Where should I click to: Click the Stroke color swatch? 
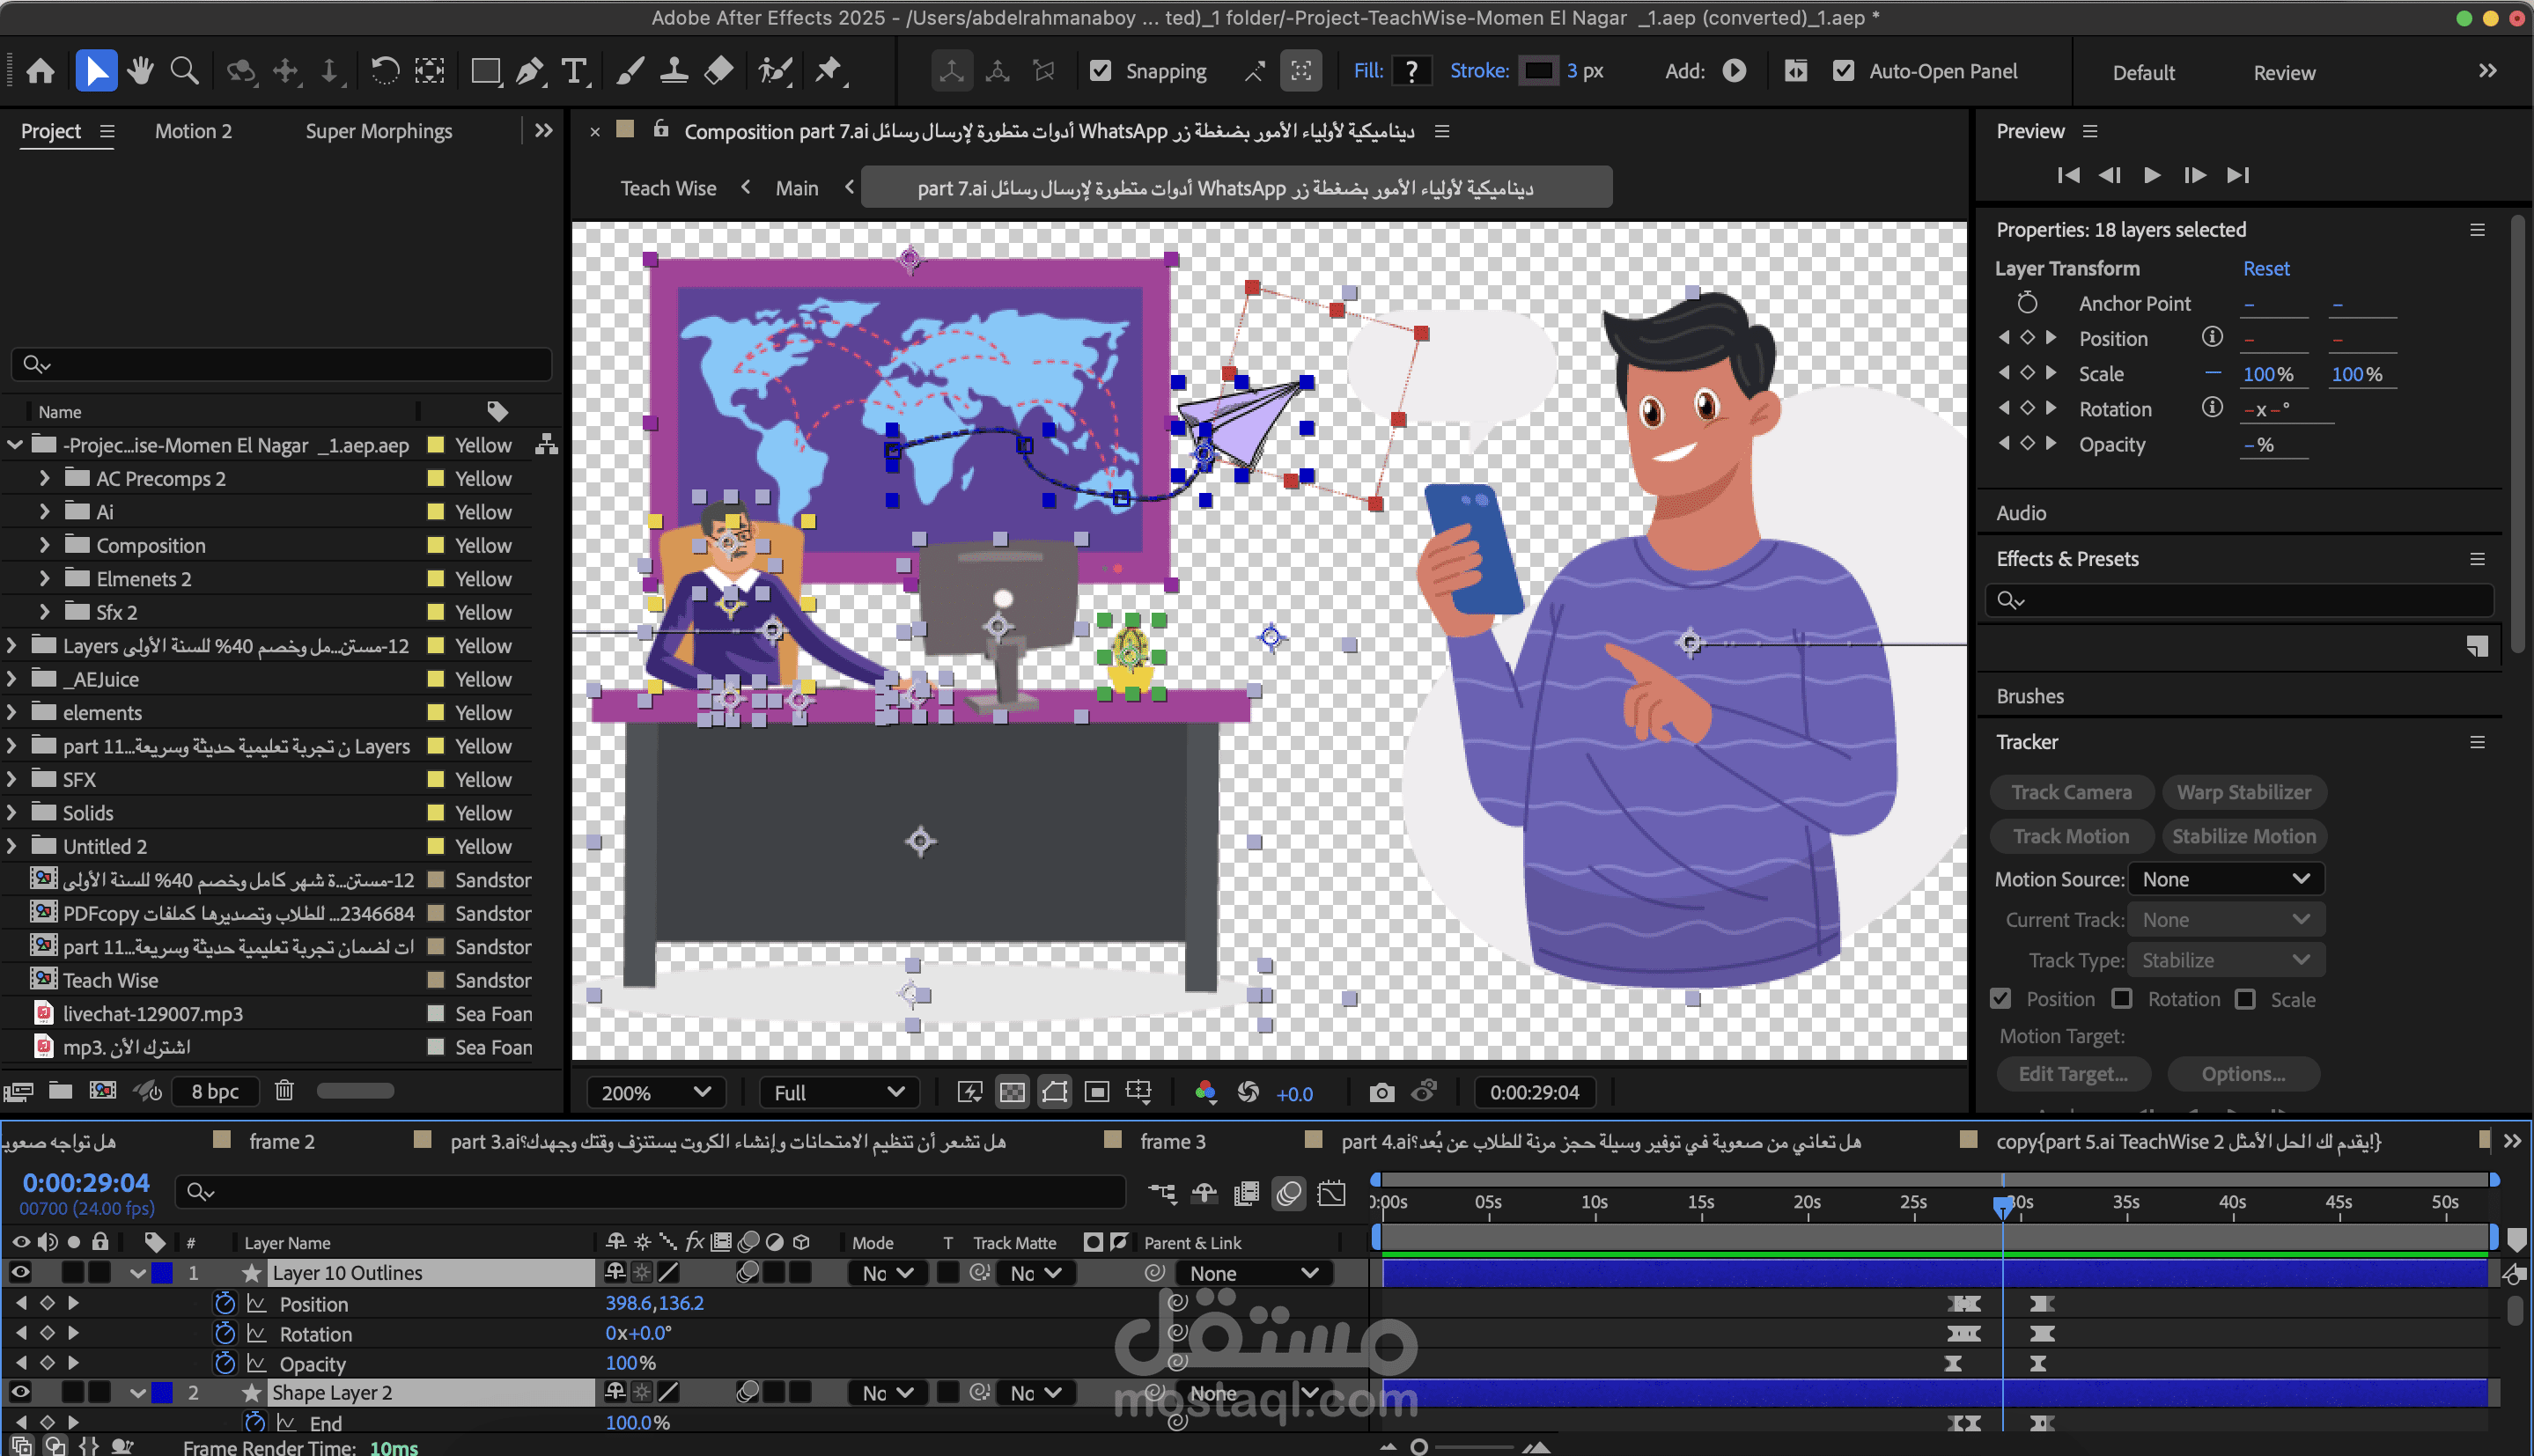coord(1537,71)
